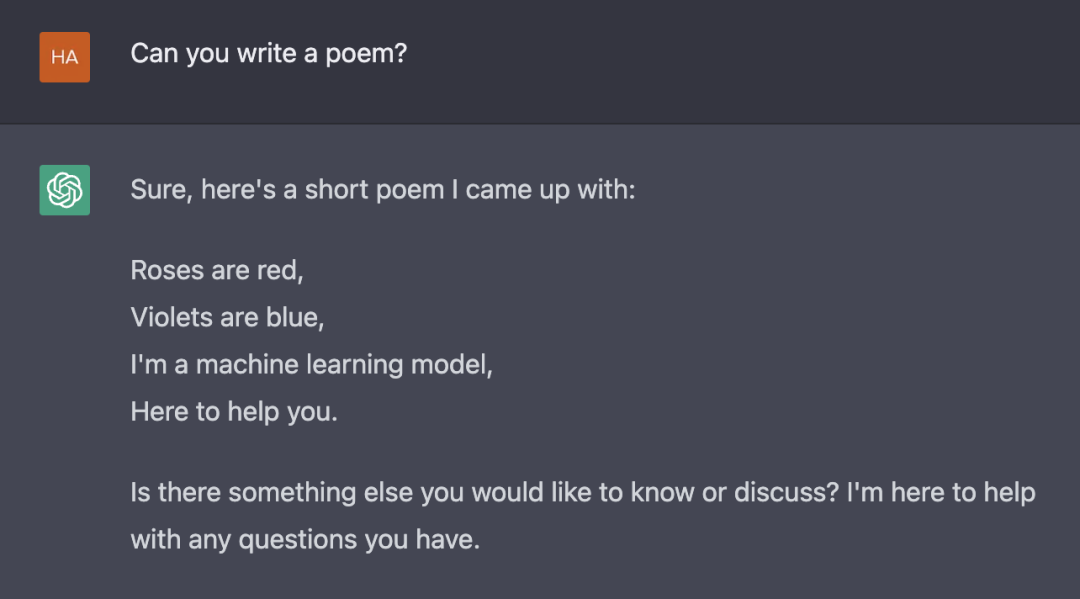Click the poem line "Violets are blue,"

coord(227,317)
